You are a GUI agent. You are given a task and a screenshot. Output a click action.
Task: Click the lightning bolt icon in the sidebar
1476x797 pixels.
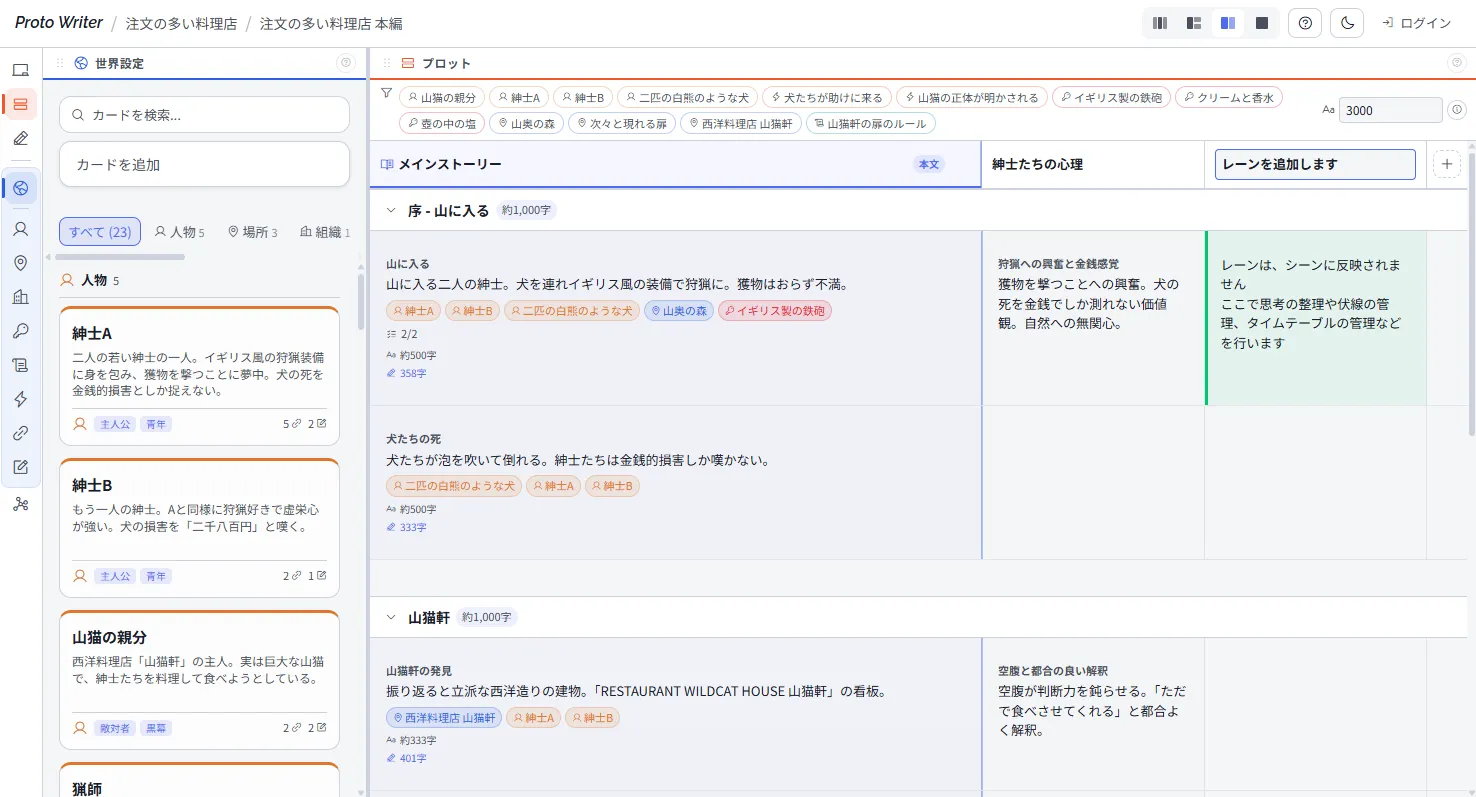click(x=21, y=398)
